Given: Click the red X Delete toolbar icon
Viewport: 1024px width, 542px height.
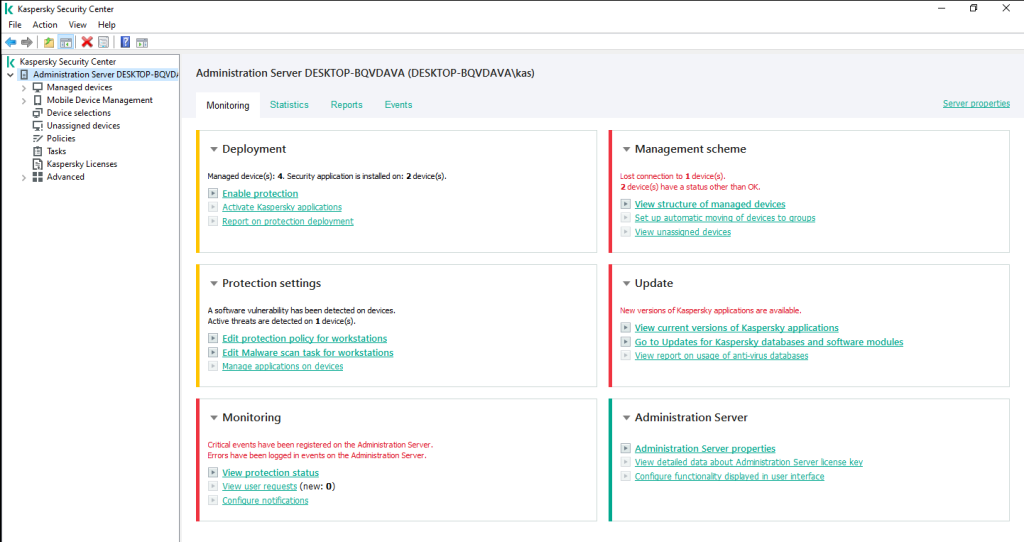Looking at the screenshot, I should click(87, 42).
